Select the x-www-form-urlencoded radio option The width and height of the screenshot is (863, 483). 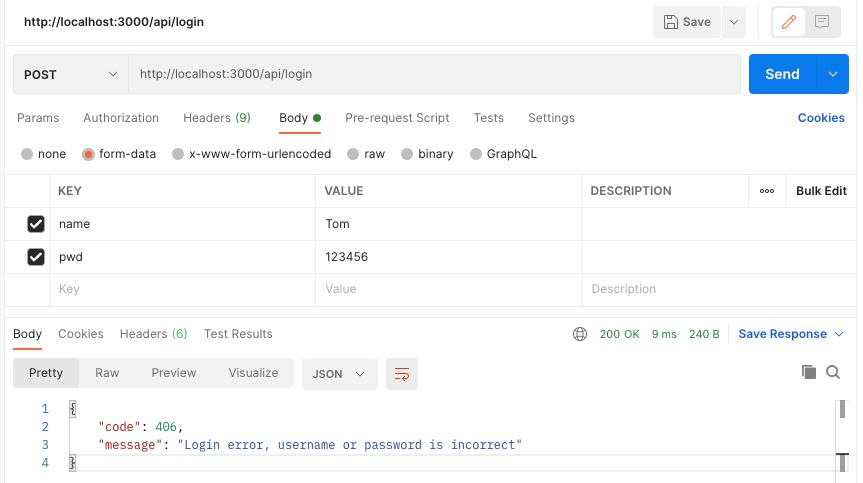178,154
